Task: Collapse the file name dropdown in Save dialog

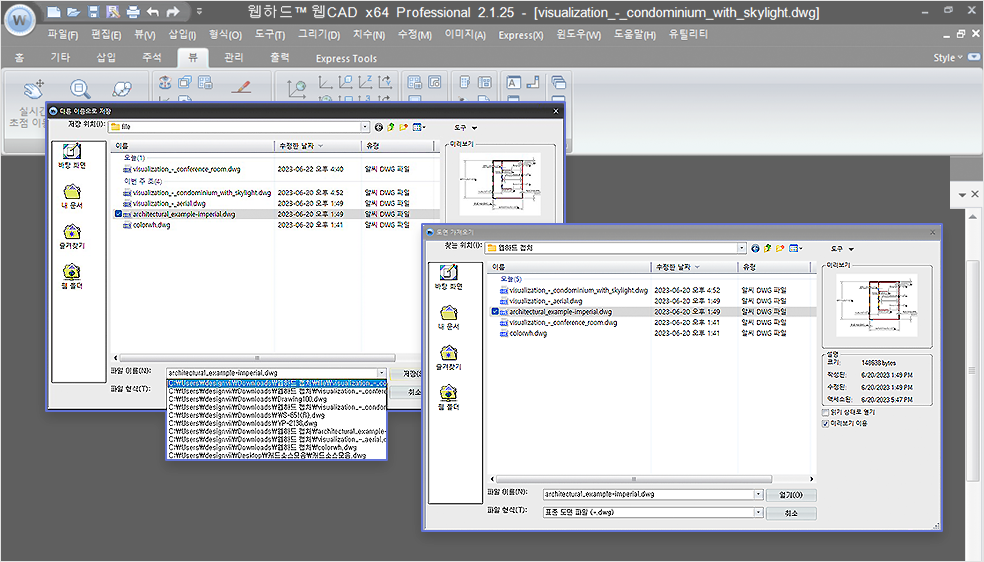Action: point(382,373)
